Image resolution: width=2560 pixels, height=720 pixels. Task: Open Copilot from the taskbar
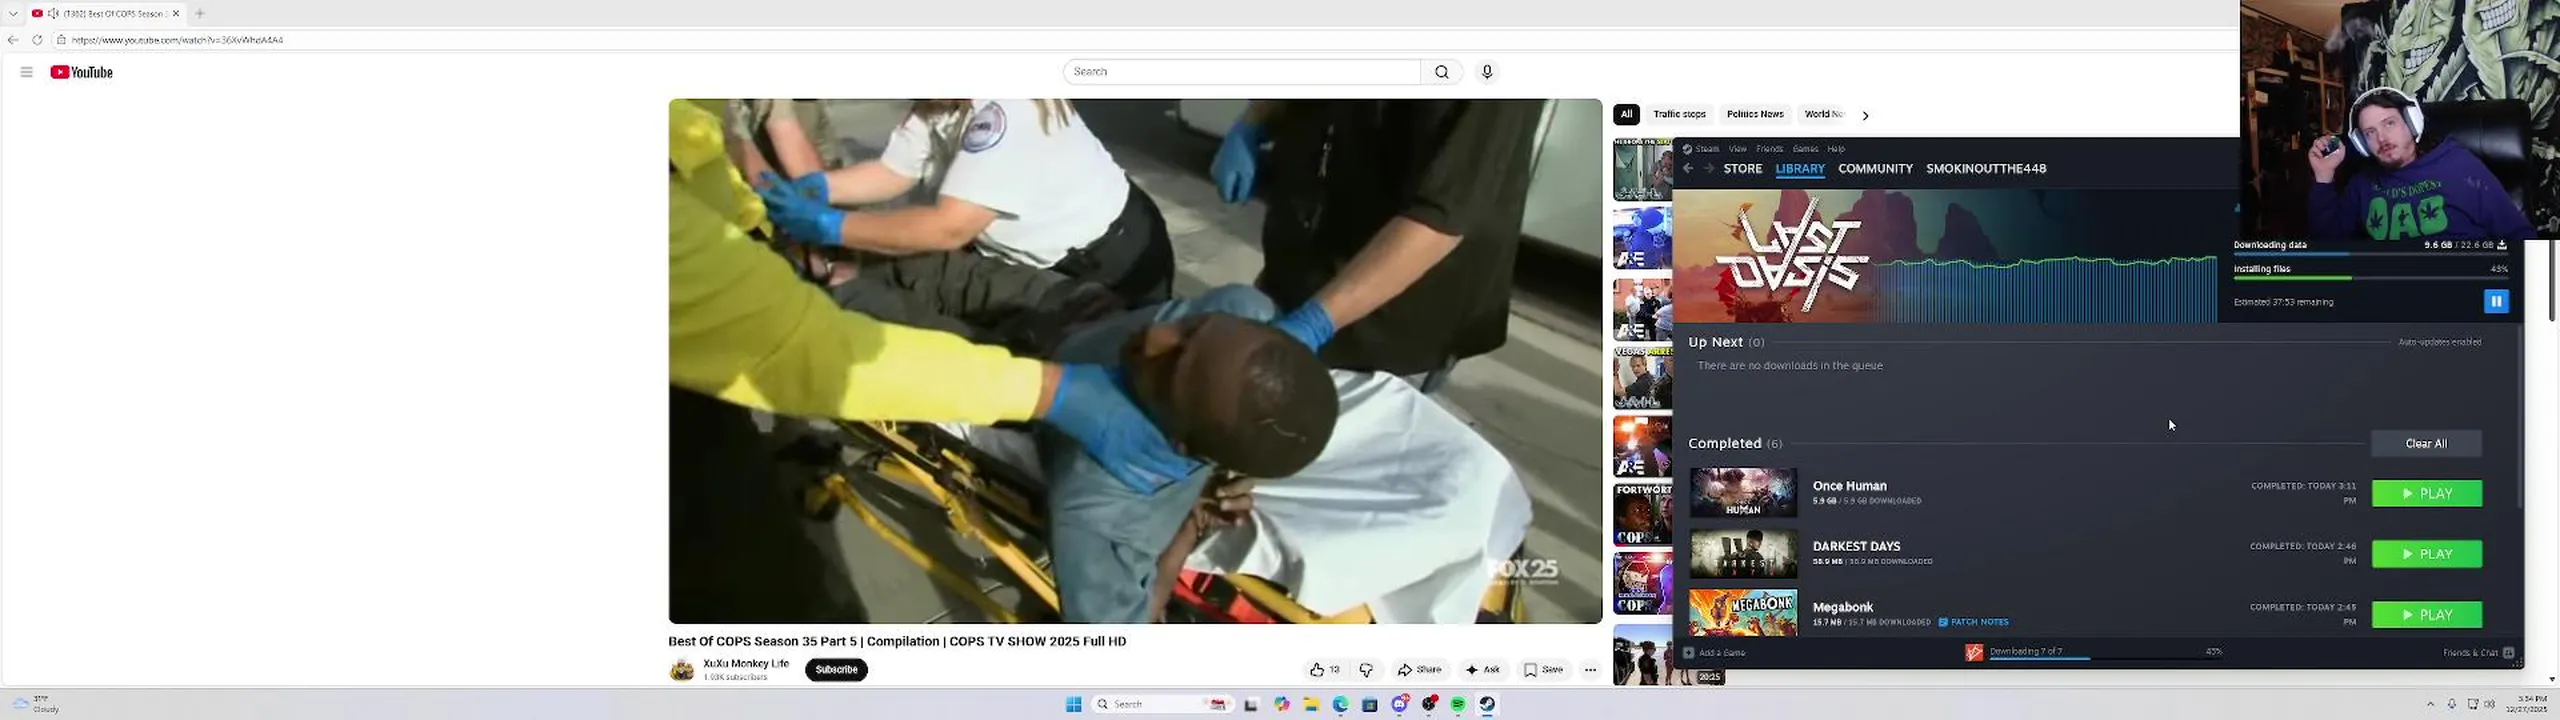coord(1281,704)
